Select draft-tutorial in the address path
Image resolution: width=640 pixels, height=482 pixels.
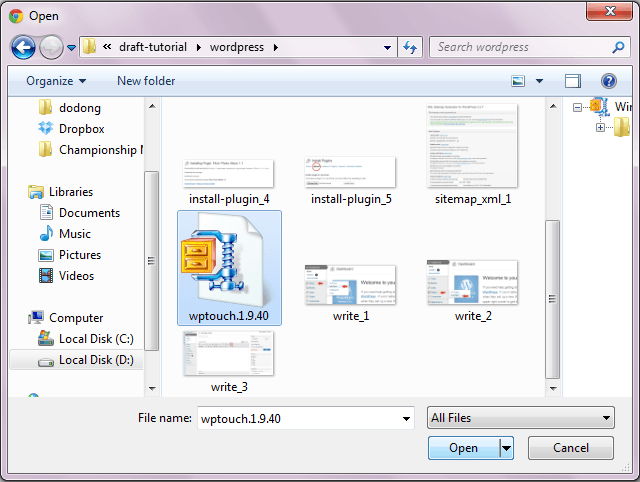coord(153,47)
